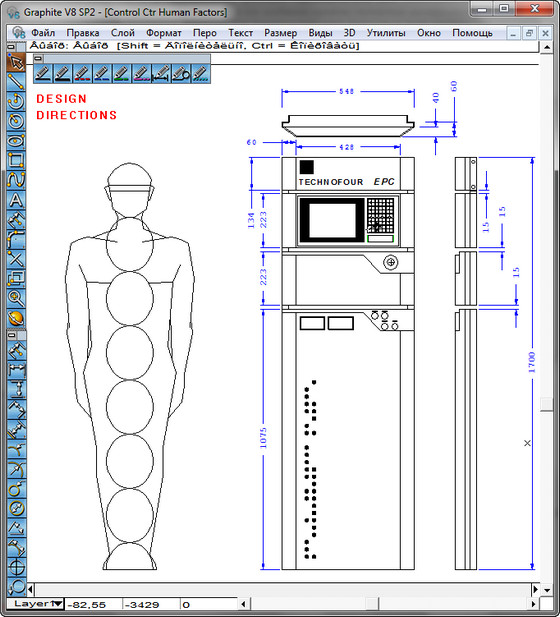Choose the single line drawing tool
The height and width of the screenshot is (617, 560).
pos(16,81)
